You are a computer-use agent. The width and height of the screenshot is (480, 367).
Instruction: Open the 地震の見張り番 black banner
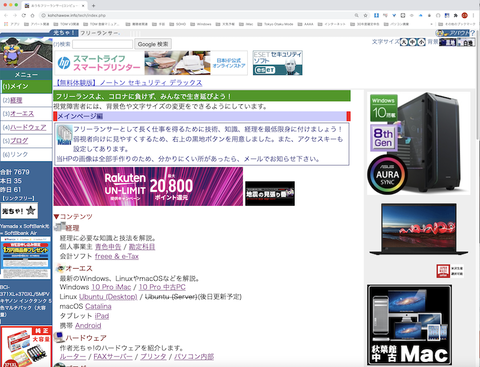pos(270,193)
